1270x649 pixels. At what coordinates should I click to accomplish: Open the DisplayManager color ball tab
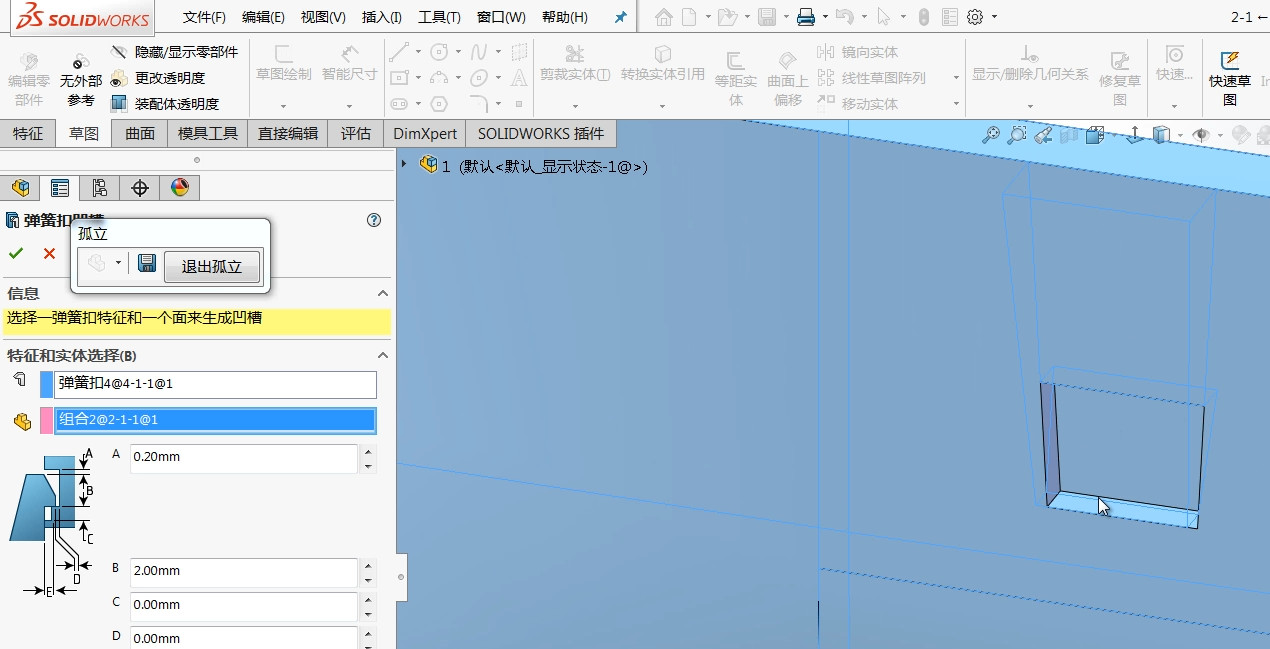[180, 188]
